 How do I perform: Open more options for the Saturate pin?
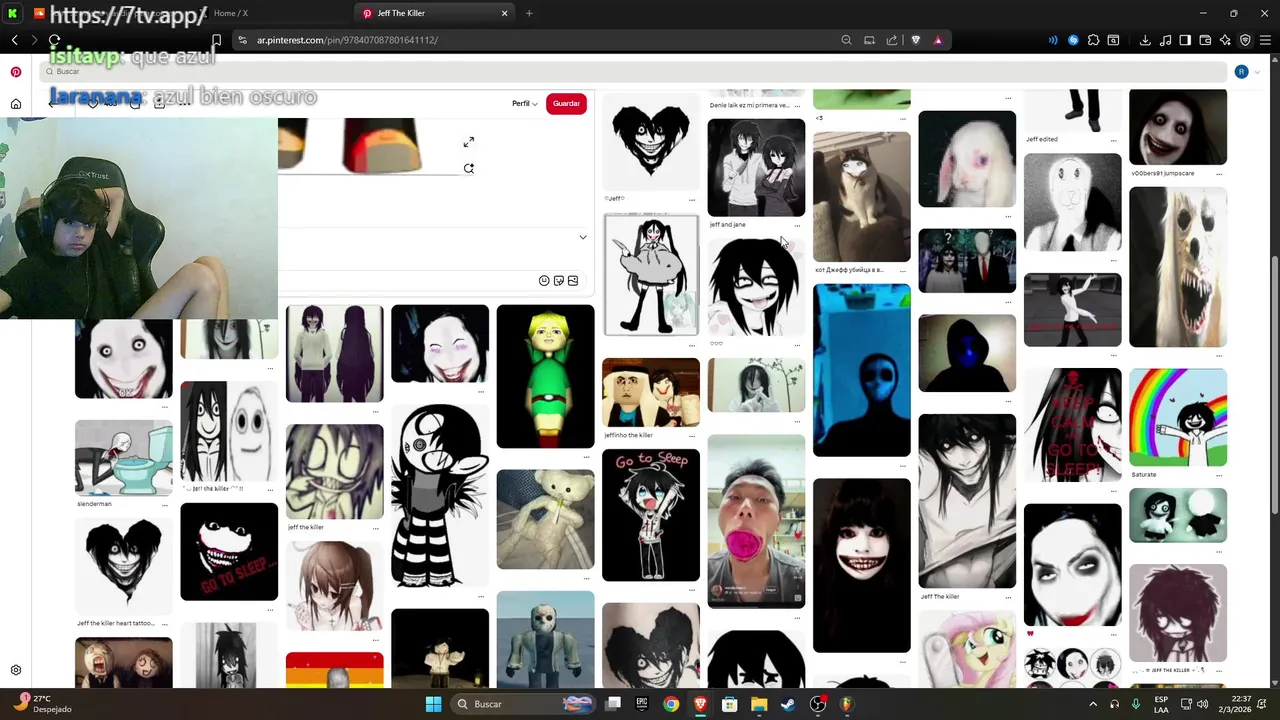(1219, 475)
